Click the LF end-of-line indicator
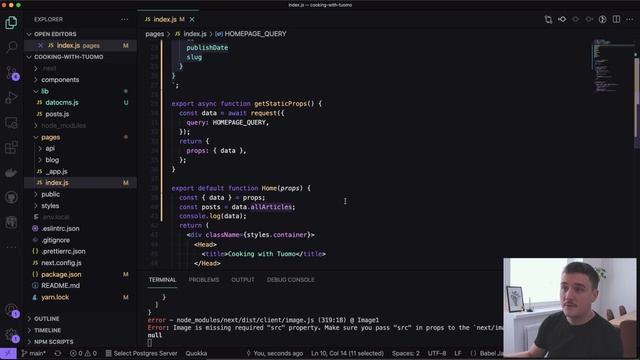Image resolution: width=640 pixels, height=360 pixels. click(x=458, y=353)
